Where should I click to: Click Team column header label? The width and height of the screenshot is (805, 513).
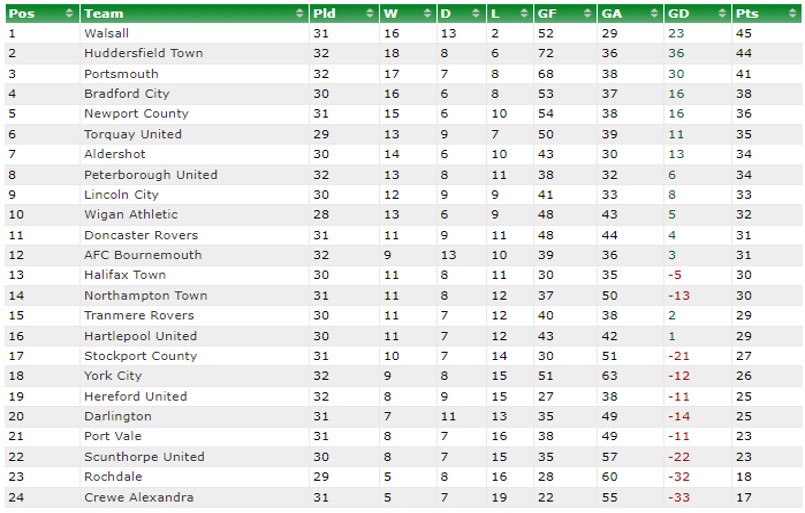[x=104, y=13]
